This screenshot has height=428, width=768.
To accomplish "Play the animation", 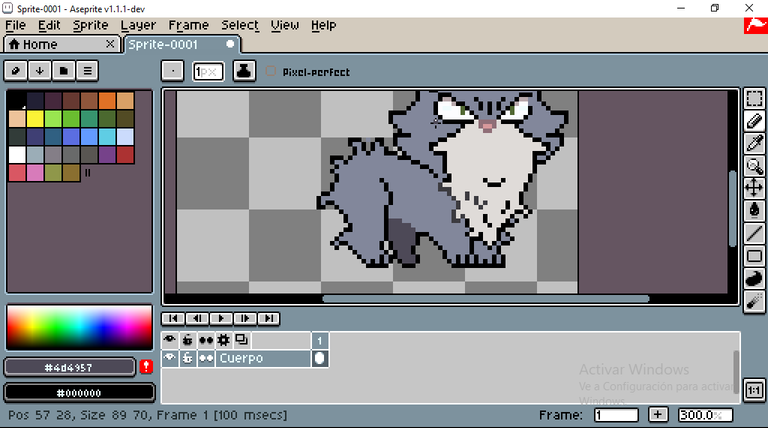I will point(221,319).
